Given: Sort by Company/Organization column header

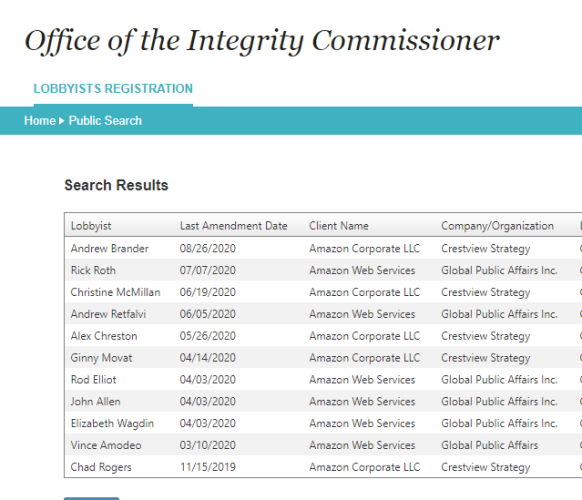Looking at the screenshot, I should click(x=497, y=226).
